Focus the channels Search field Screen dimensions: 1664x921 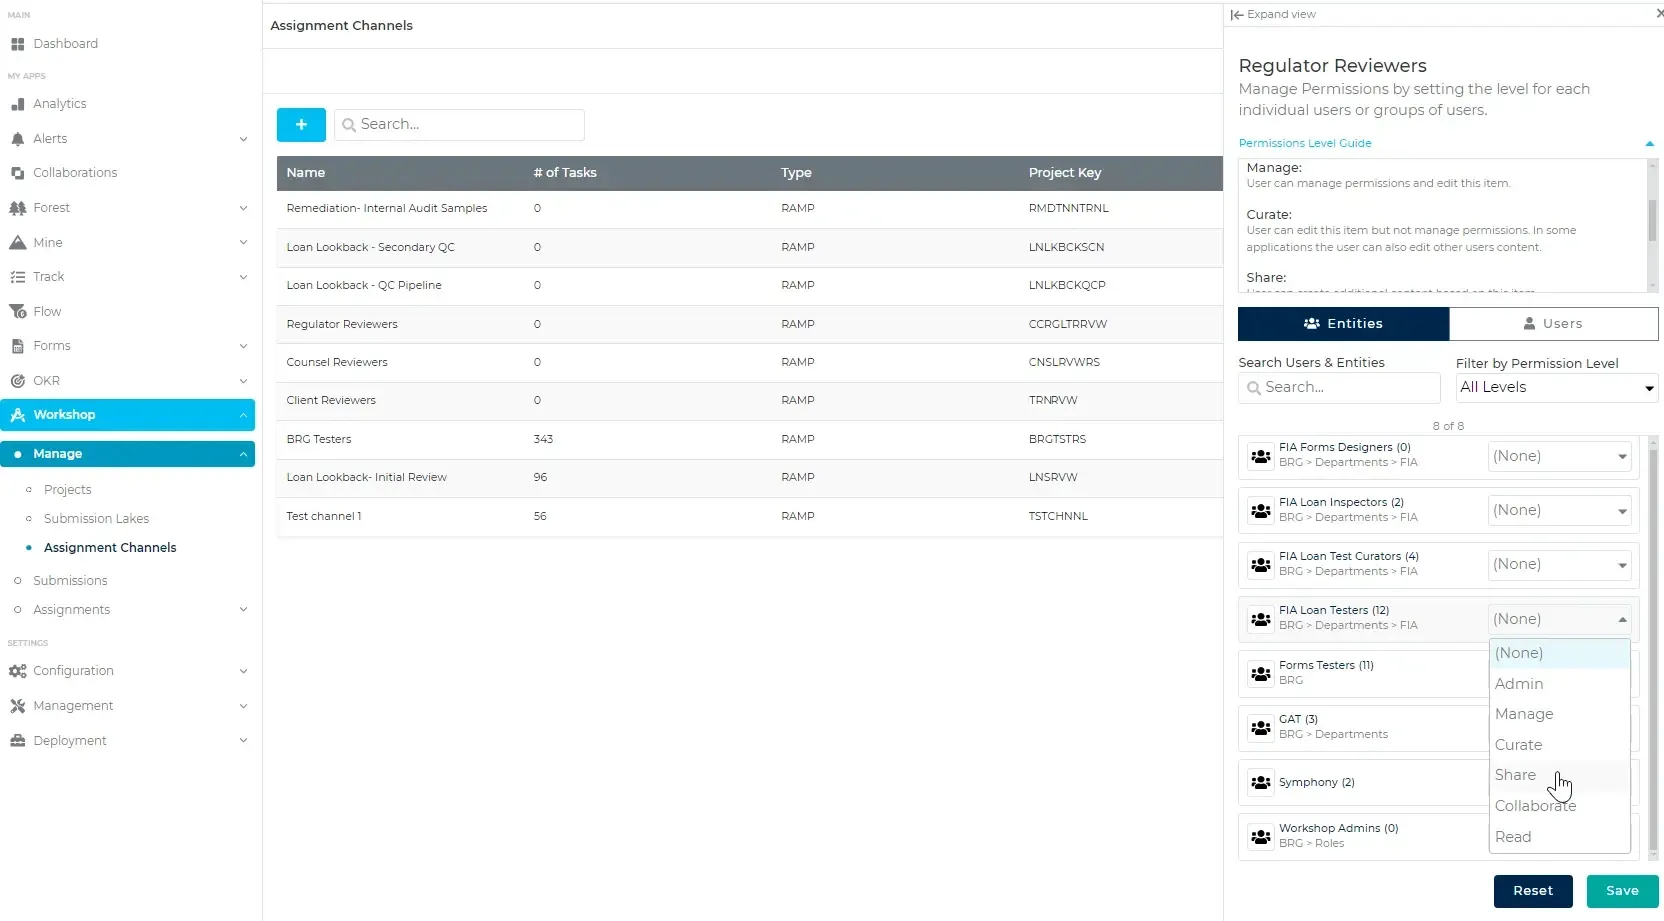(x=459, y=125)
